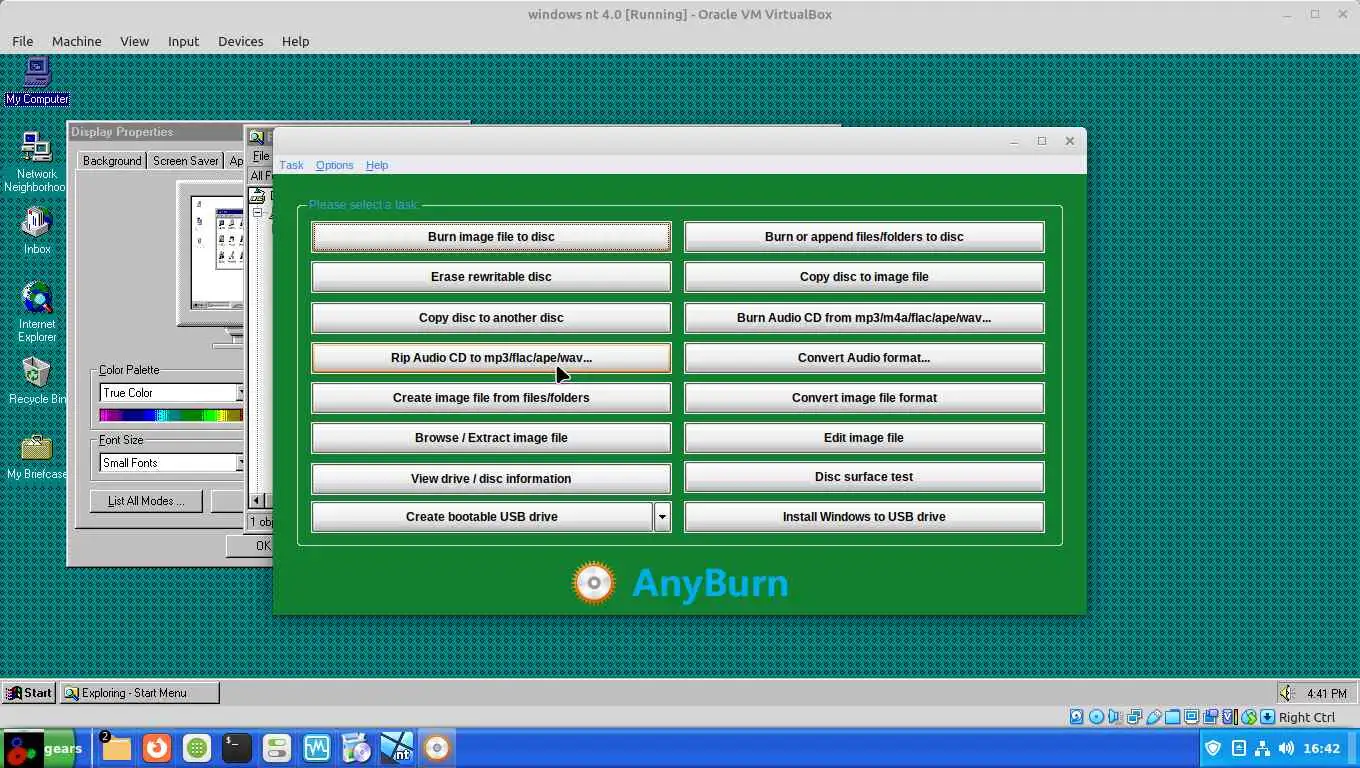Screen dimensions: 1360x768
Task: Launch Internet Explorer desktop icon
Action: [x=37, y=312]
